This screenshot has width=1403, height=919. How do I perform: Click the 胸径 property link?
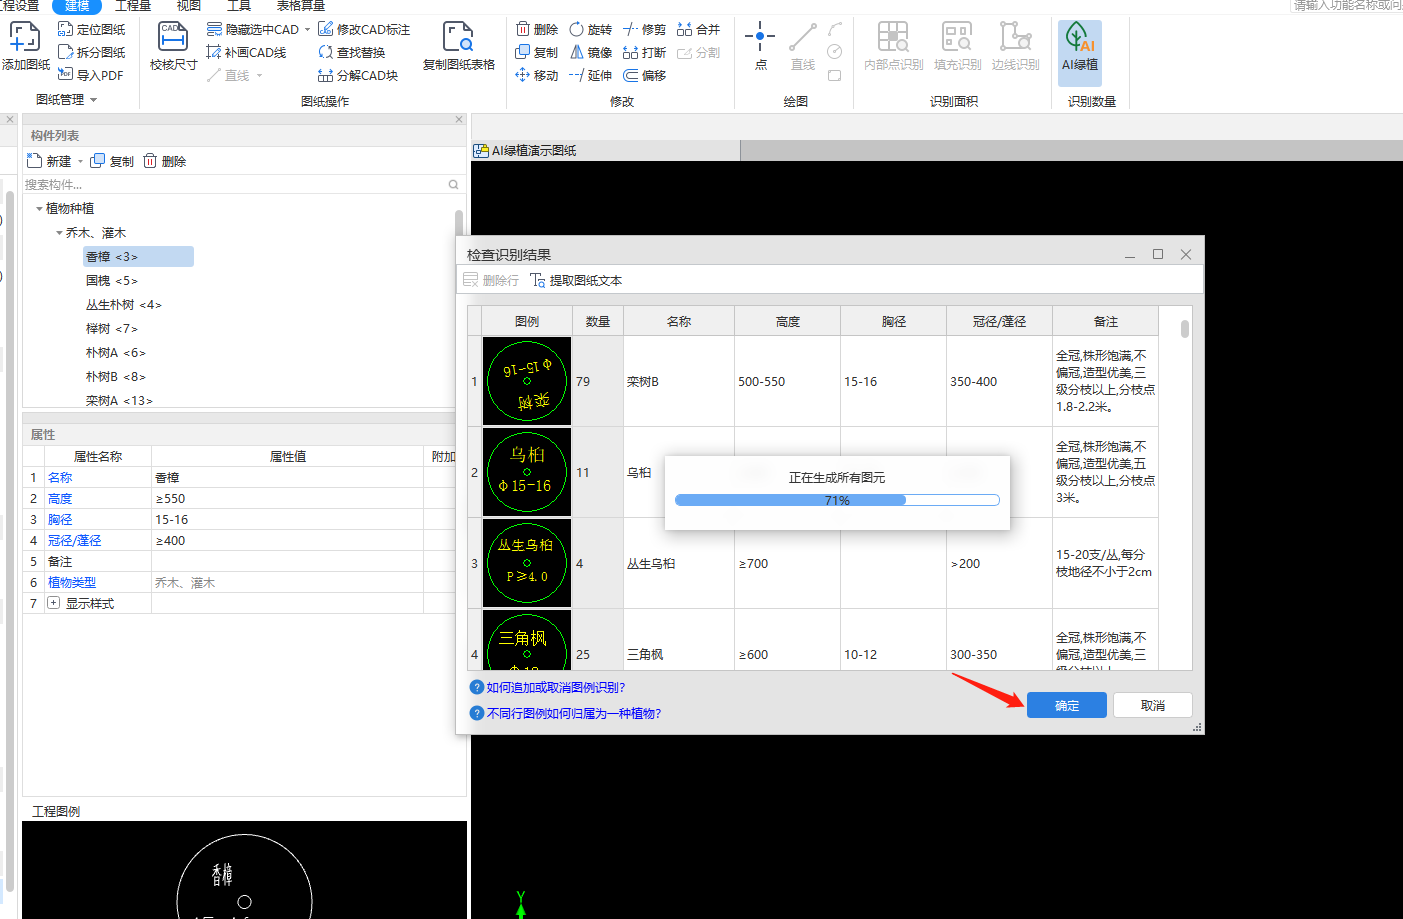pyautogui.click(x=60, y=519)
